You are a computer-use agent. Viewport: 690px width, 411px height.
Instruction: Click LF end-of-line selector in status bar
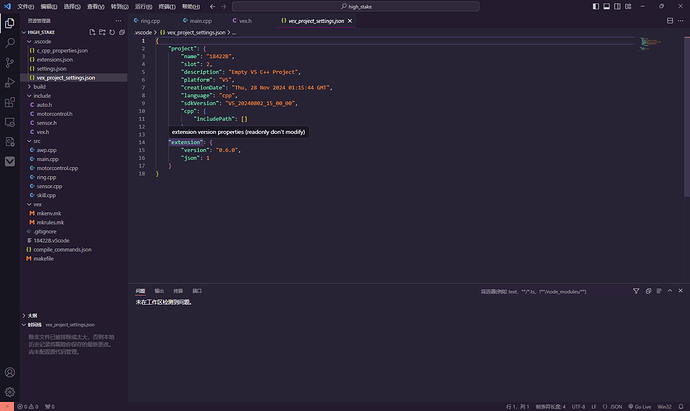click(x=594, y=407)
